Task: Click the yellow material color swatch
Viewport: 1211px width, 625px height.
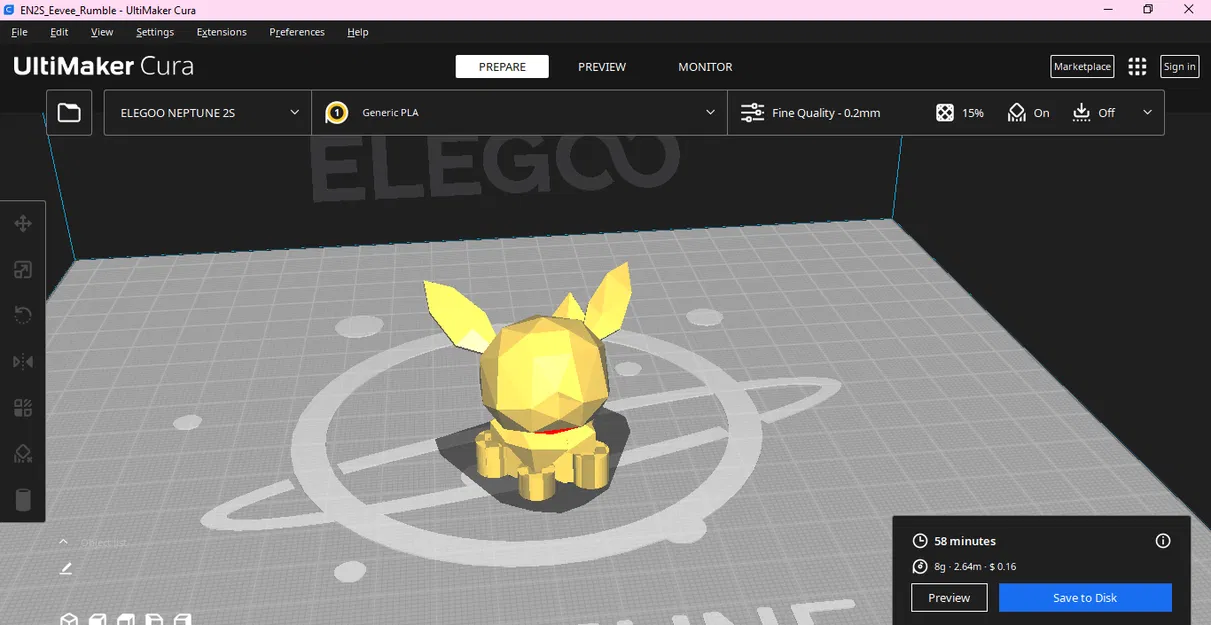Action: point(337,112)
